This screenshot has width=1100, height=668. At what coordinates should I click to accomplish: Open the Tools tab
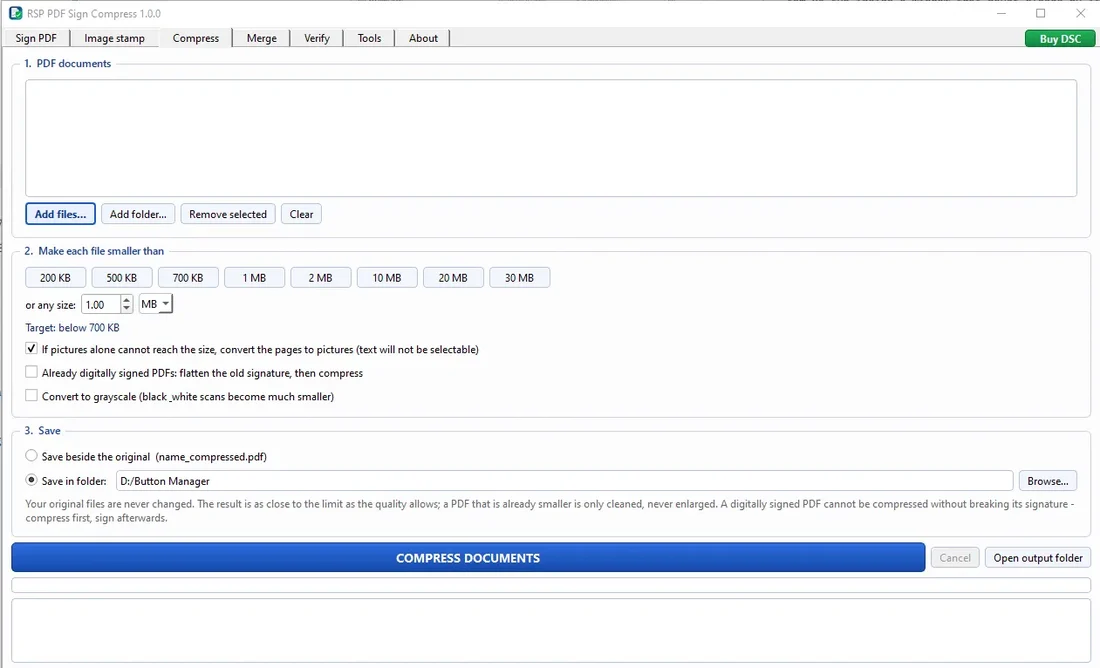(369, 38)
